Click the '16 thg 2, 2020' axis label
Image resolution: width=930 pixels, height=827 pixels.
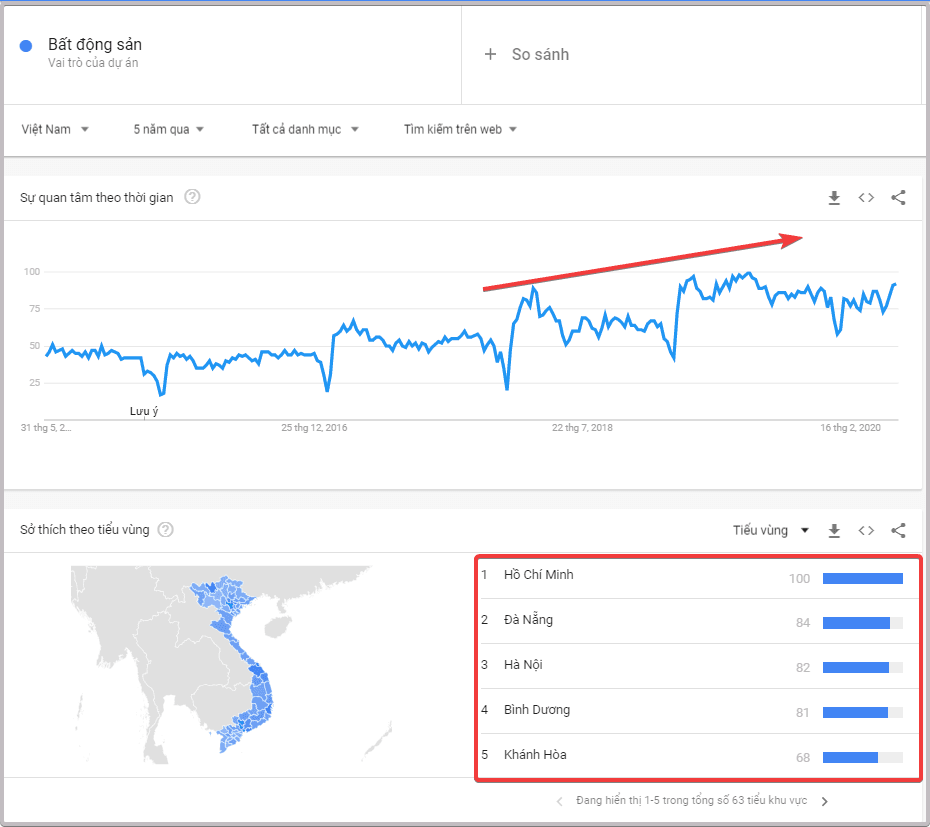pos(851,428)
